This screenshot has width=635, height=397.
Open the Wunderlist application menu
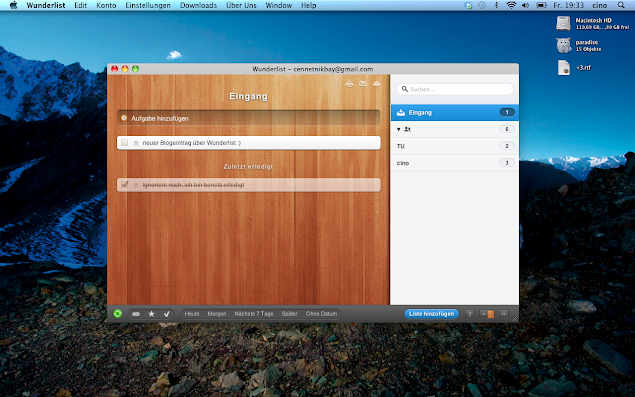[46, 5]
